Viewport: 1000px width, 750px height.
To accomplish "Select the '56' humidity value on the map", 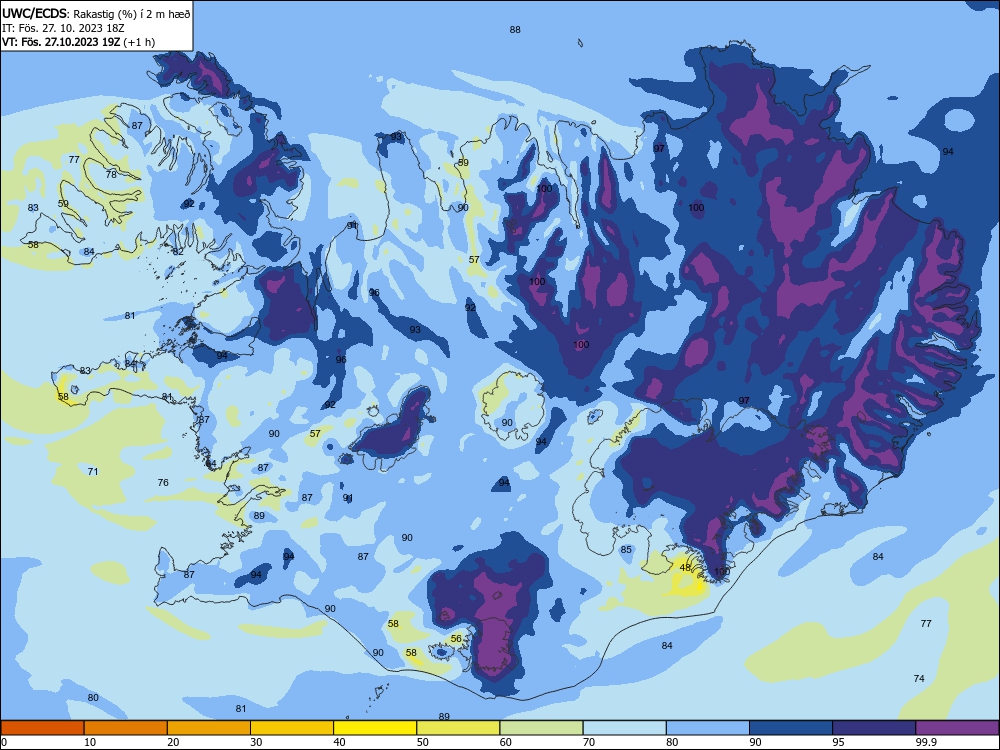I will 456,638.
